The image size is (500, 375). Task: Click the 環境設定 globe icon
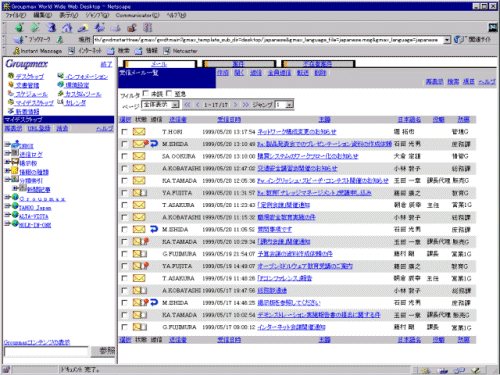(x=60, y=85)
